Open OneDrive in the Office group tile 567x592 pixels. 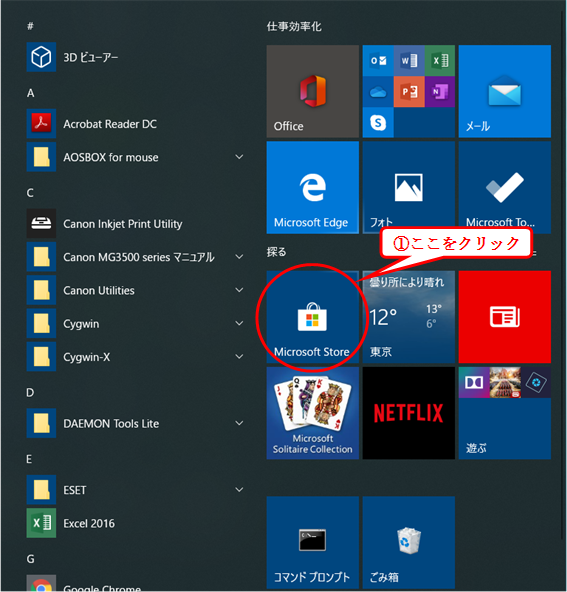click(x=378, y=92)
